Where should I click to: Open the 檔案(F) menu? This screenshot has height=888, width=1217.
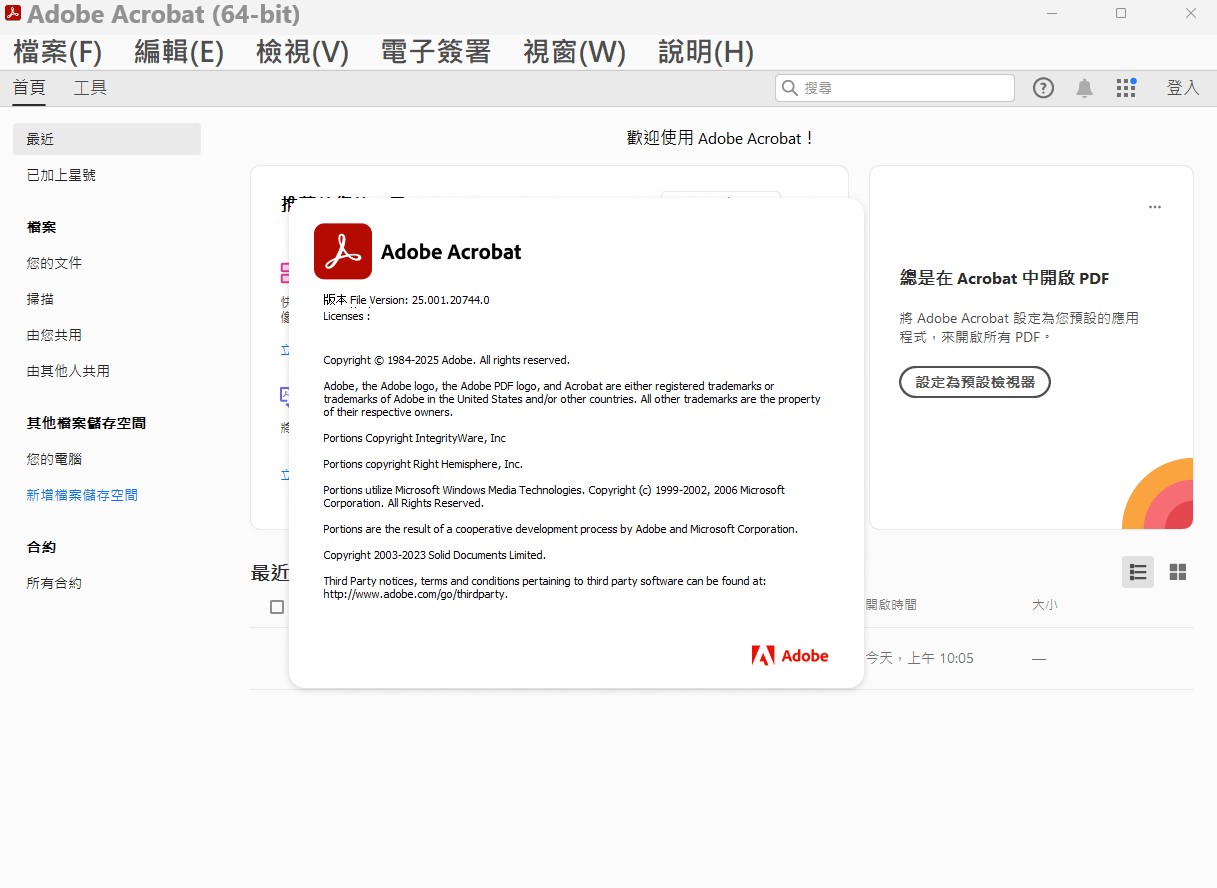(x=58, y=52)
